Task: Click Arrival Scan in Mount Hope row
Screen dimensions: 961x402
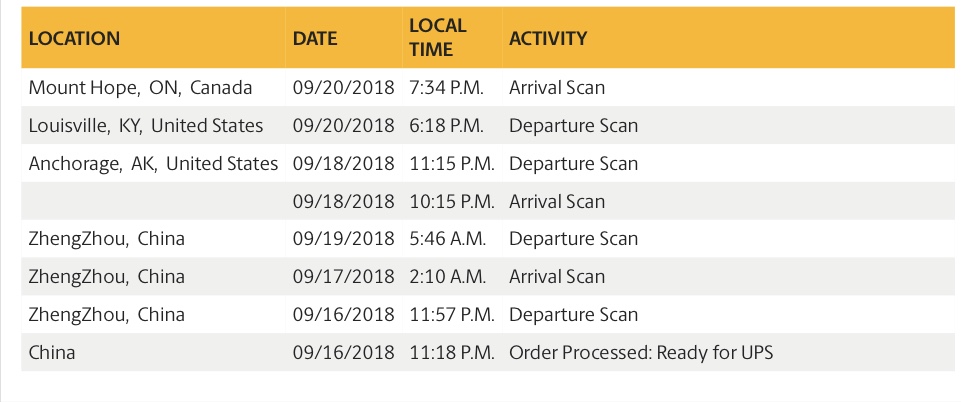Action: coord(557,88)
